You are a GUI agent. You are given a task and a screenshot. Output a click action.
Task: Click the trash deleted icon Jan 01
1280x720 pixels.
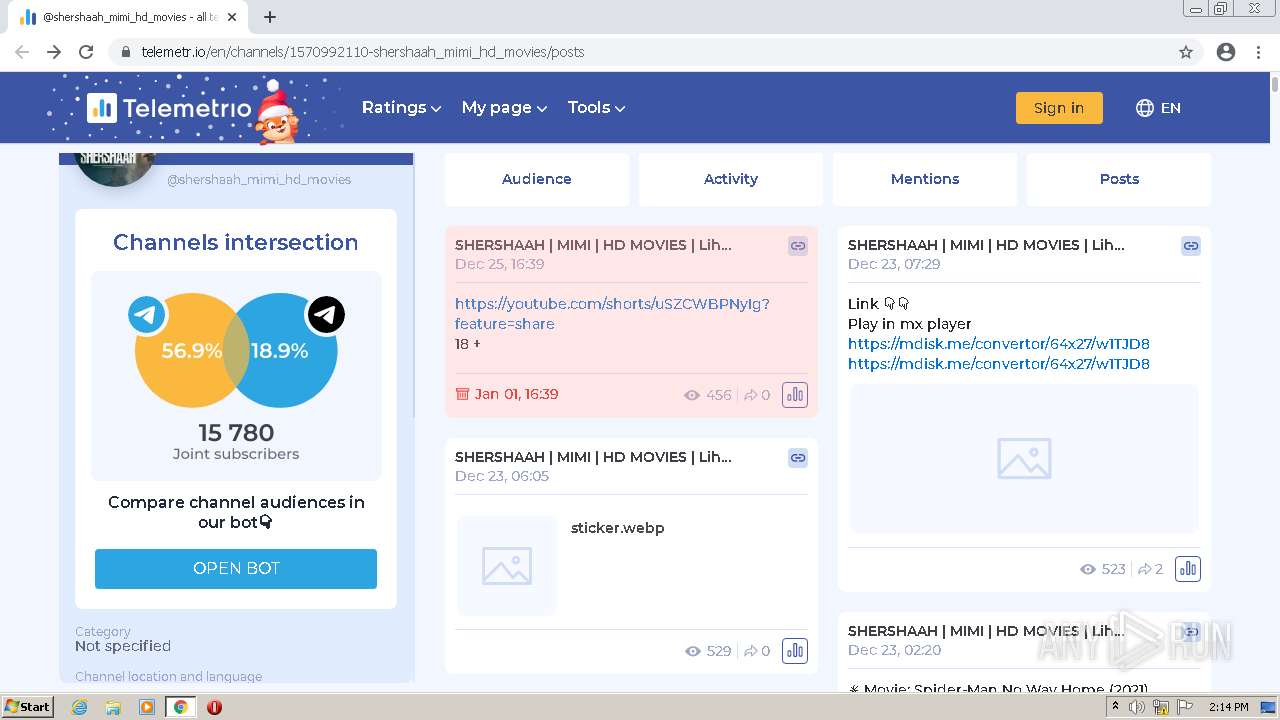(x=462, y=394)
